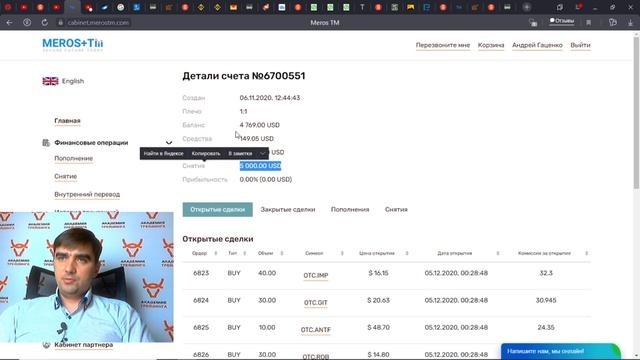Viewport: 640px width, 360px height.
Task: Sort table by the Цена открытия column arrows
Action: click(x=407, y=253)
